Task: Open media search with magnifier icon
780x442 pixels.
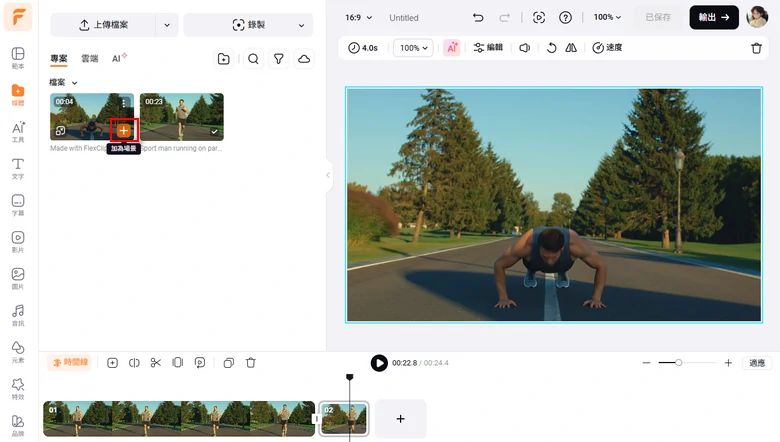Action: [253, 59]
